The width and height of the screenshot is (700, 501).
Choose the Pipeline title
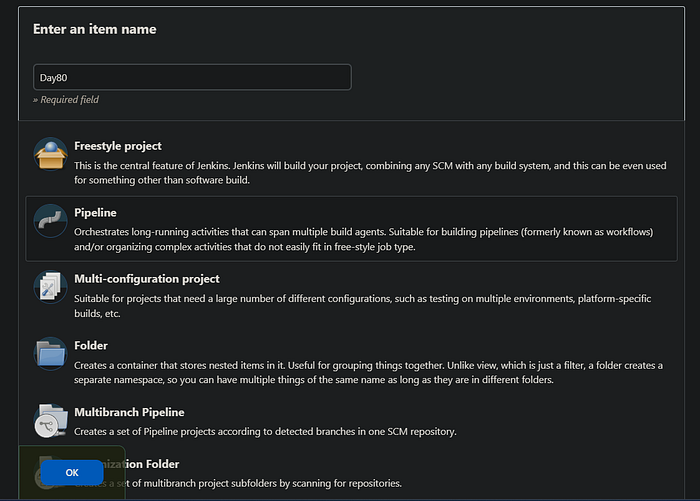click(95, 213)
